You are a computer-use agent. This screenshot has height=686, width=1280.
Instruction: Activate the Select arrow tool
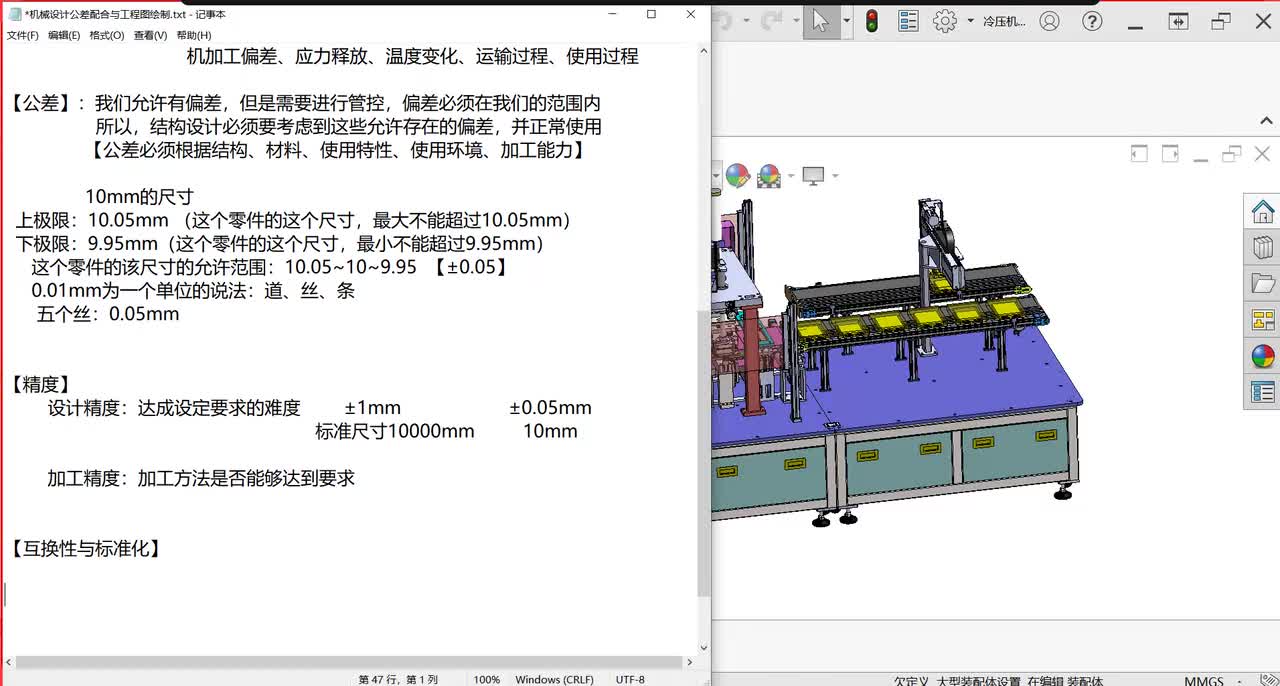[x=821, y=21]
